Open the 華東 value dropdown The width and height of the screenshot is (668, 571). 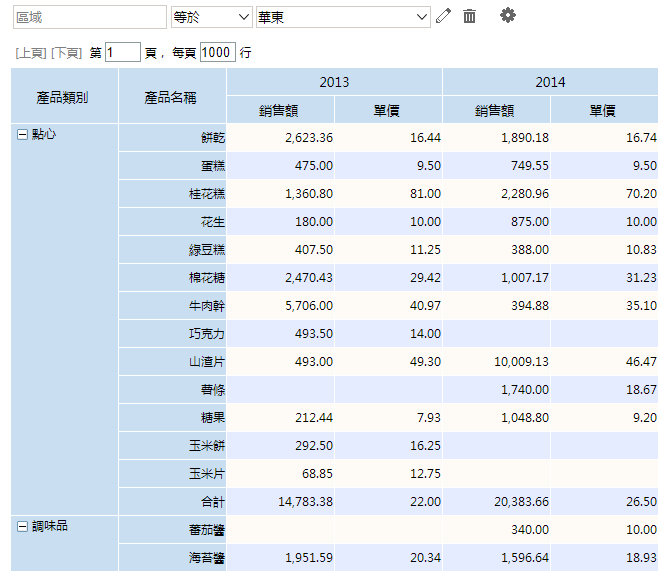click(x=343, y=17)
